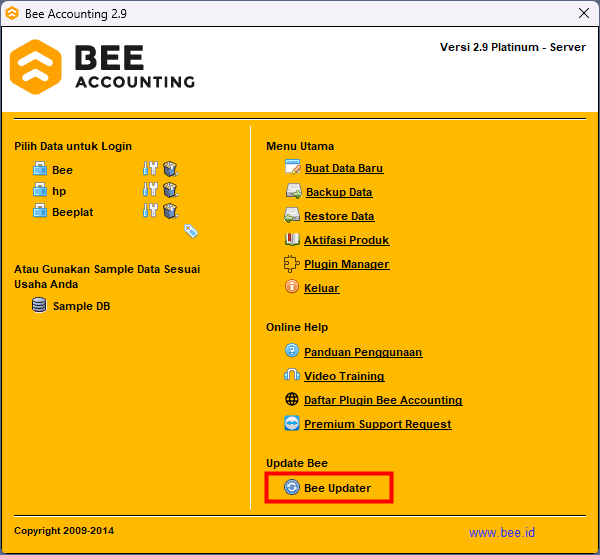This screenshot has height=555, width=600.
Task: Click the Sample DB database cylinder icon
Action: click(39, 305)
